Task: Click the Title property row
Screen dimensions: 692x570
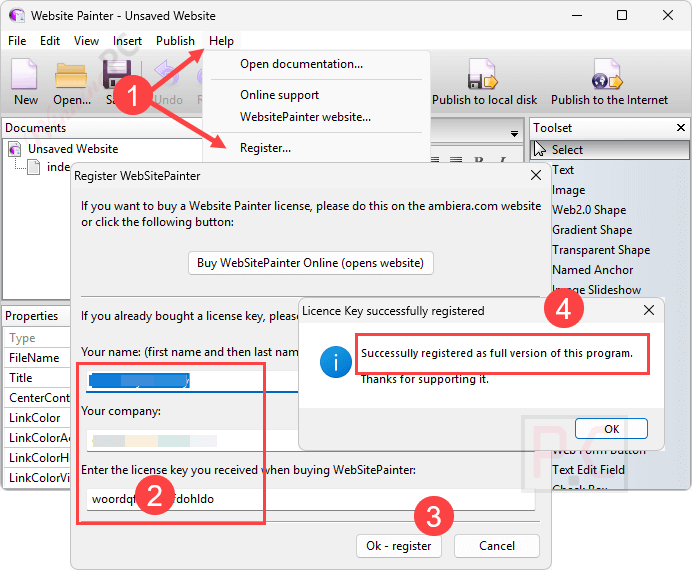Action: coord(37,378)
